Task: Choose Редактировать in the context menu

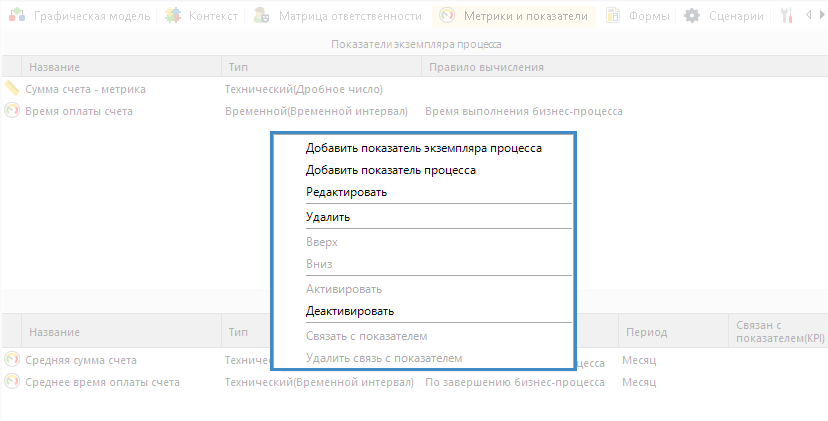Action: pos(346,192)
